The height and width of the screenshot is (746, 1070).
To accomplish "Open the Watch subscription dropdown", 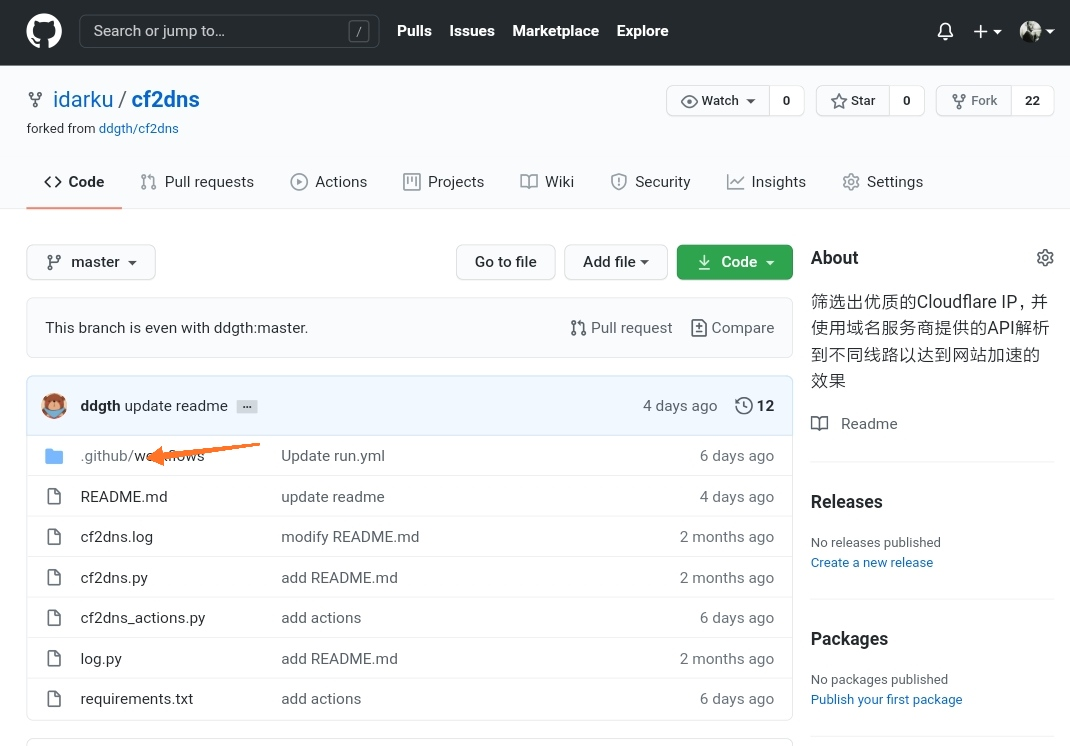I will (x=718, y=101).
